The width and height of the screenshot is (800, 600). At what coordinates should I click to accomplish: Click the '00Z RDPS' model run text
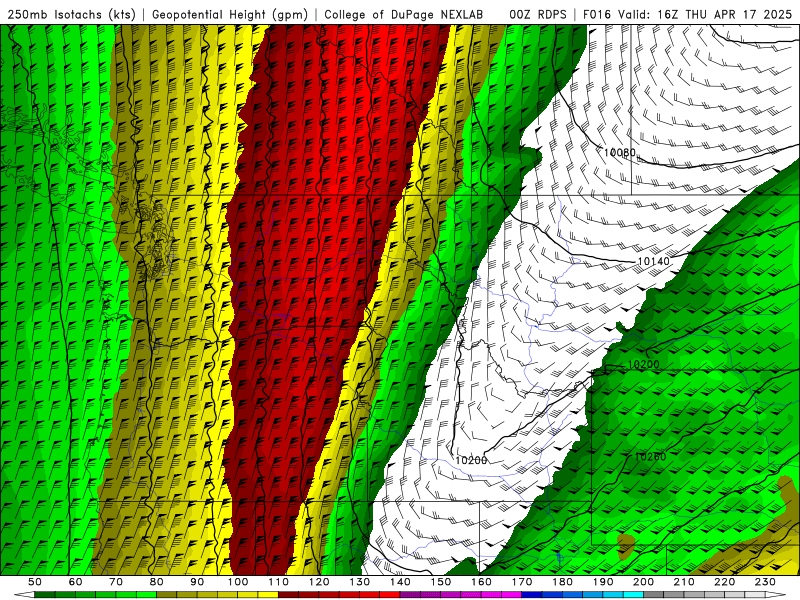pyautogui.click(x=538, y=15)
